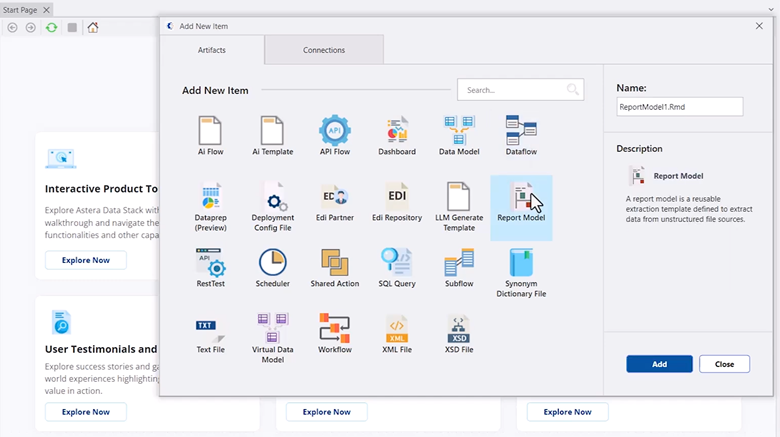Choose the API Flow artifact icon

334,130
